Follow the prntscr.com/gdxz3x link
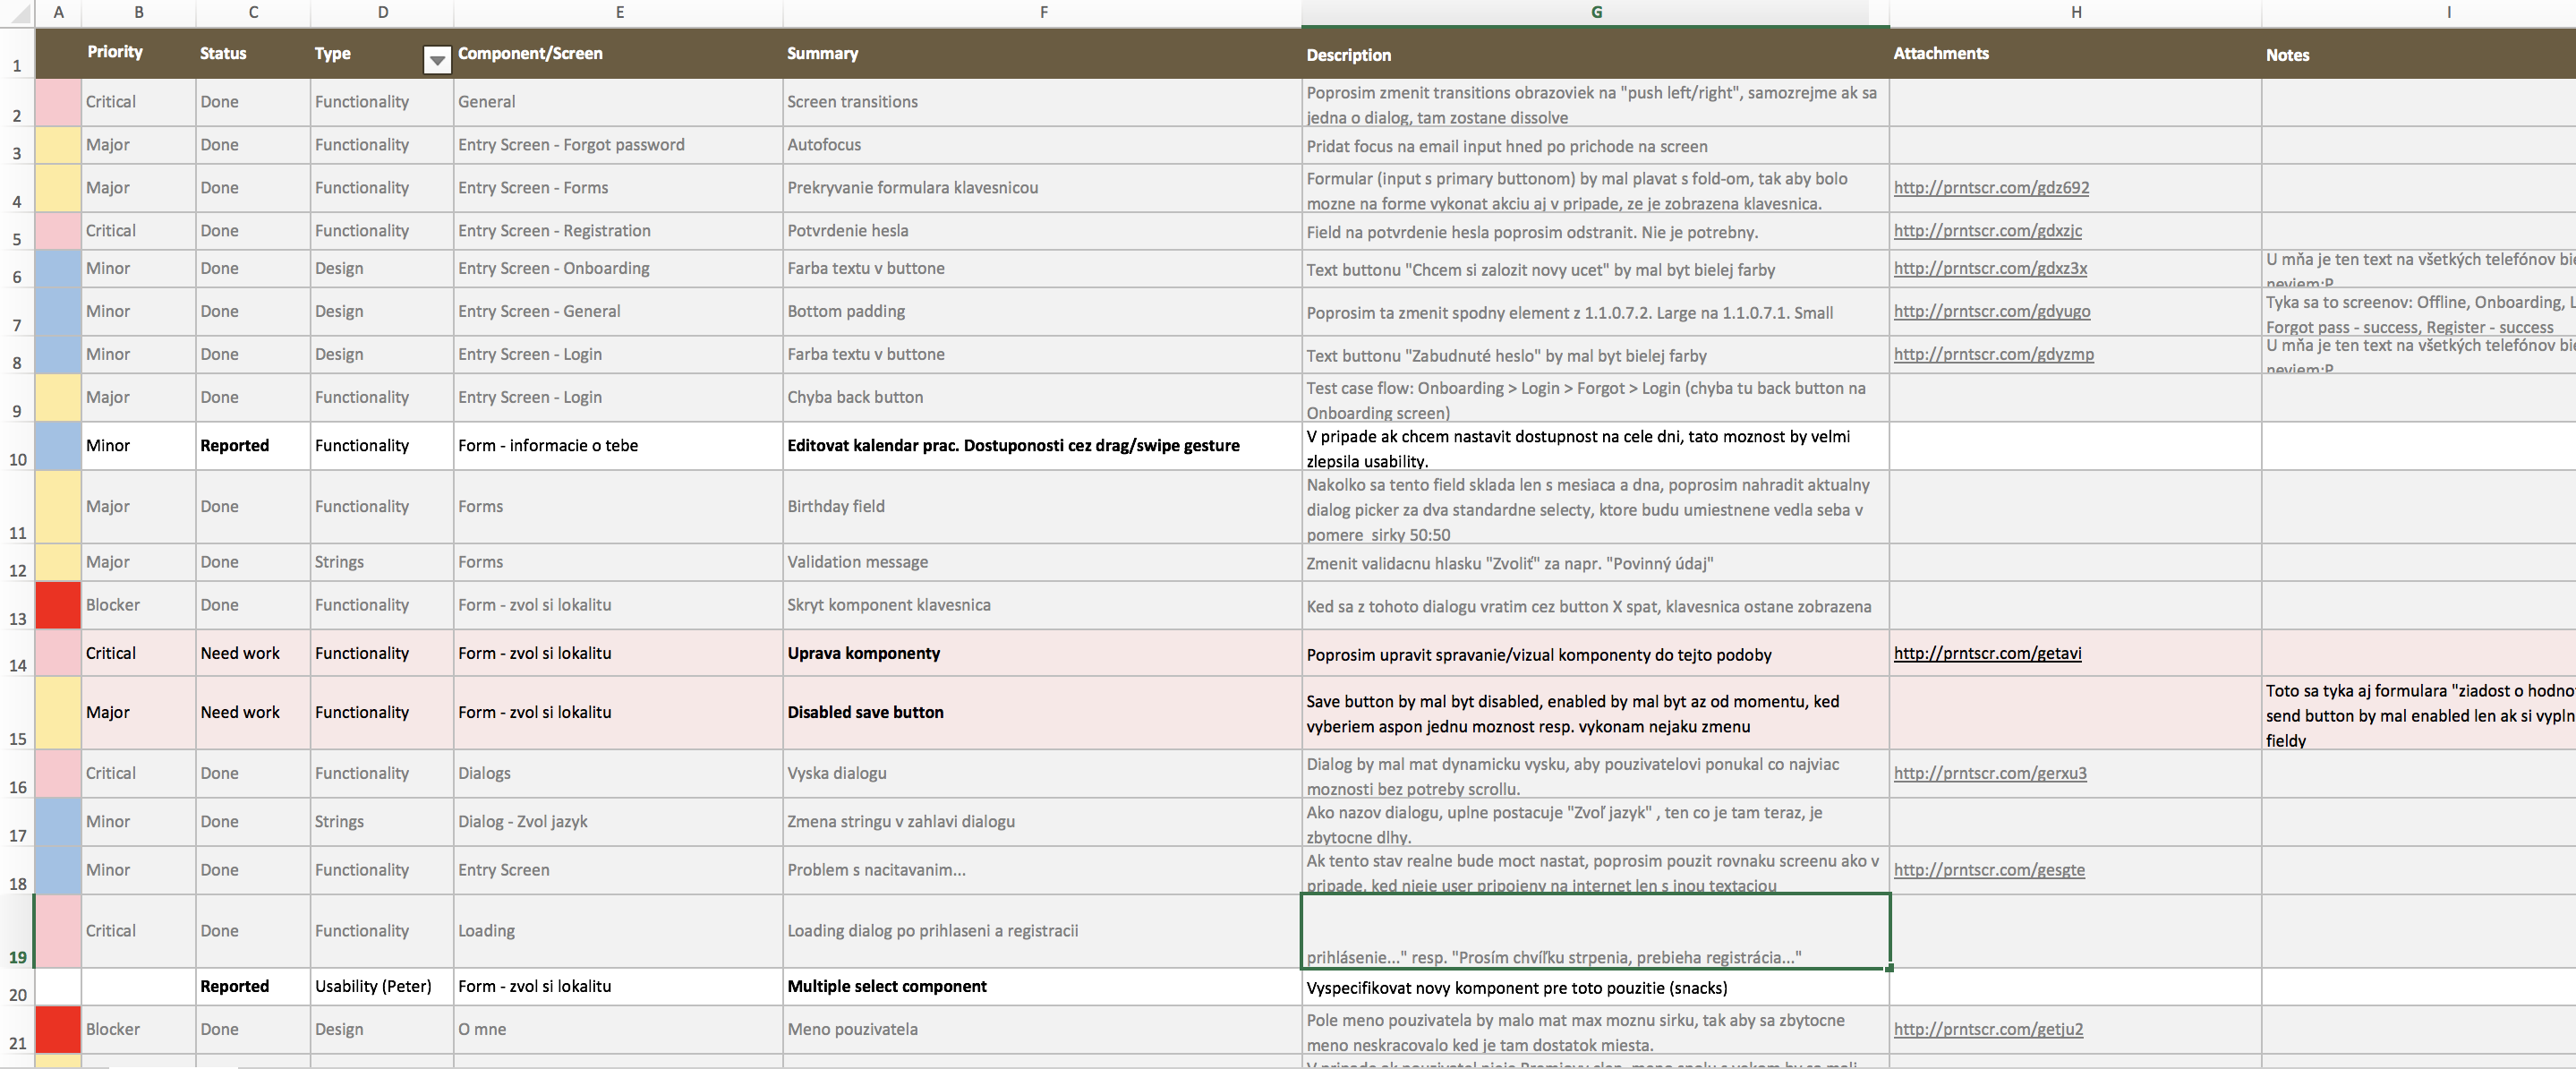 [1990, 269]
